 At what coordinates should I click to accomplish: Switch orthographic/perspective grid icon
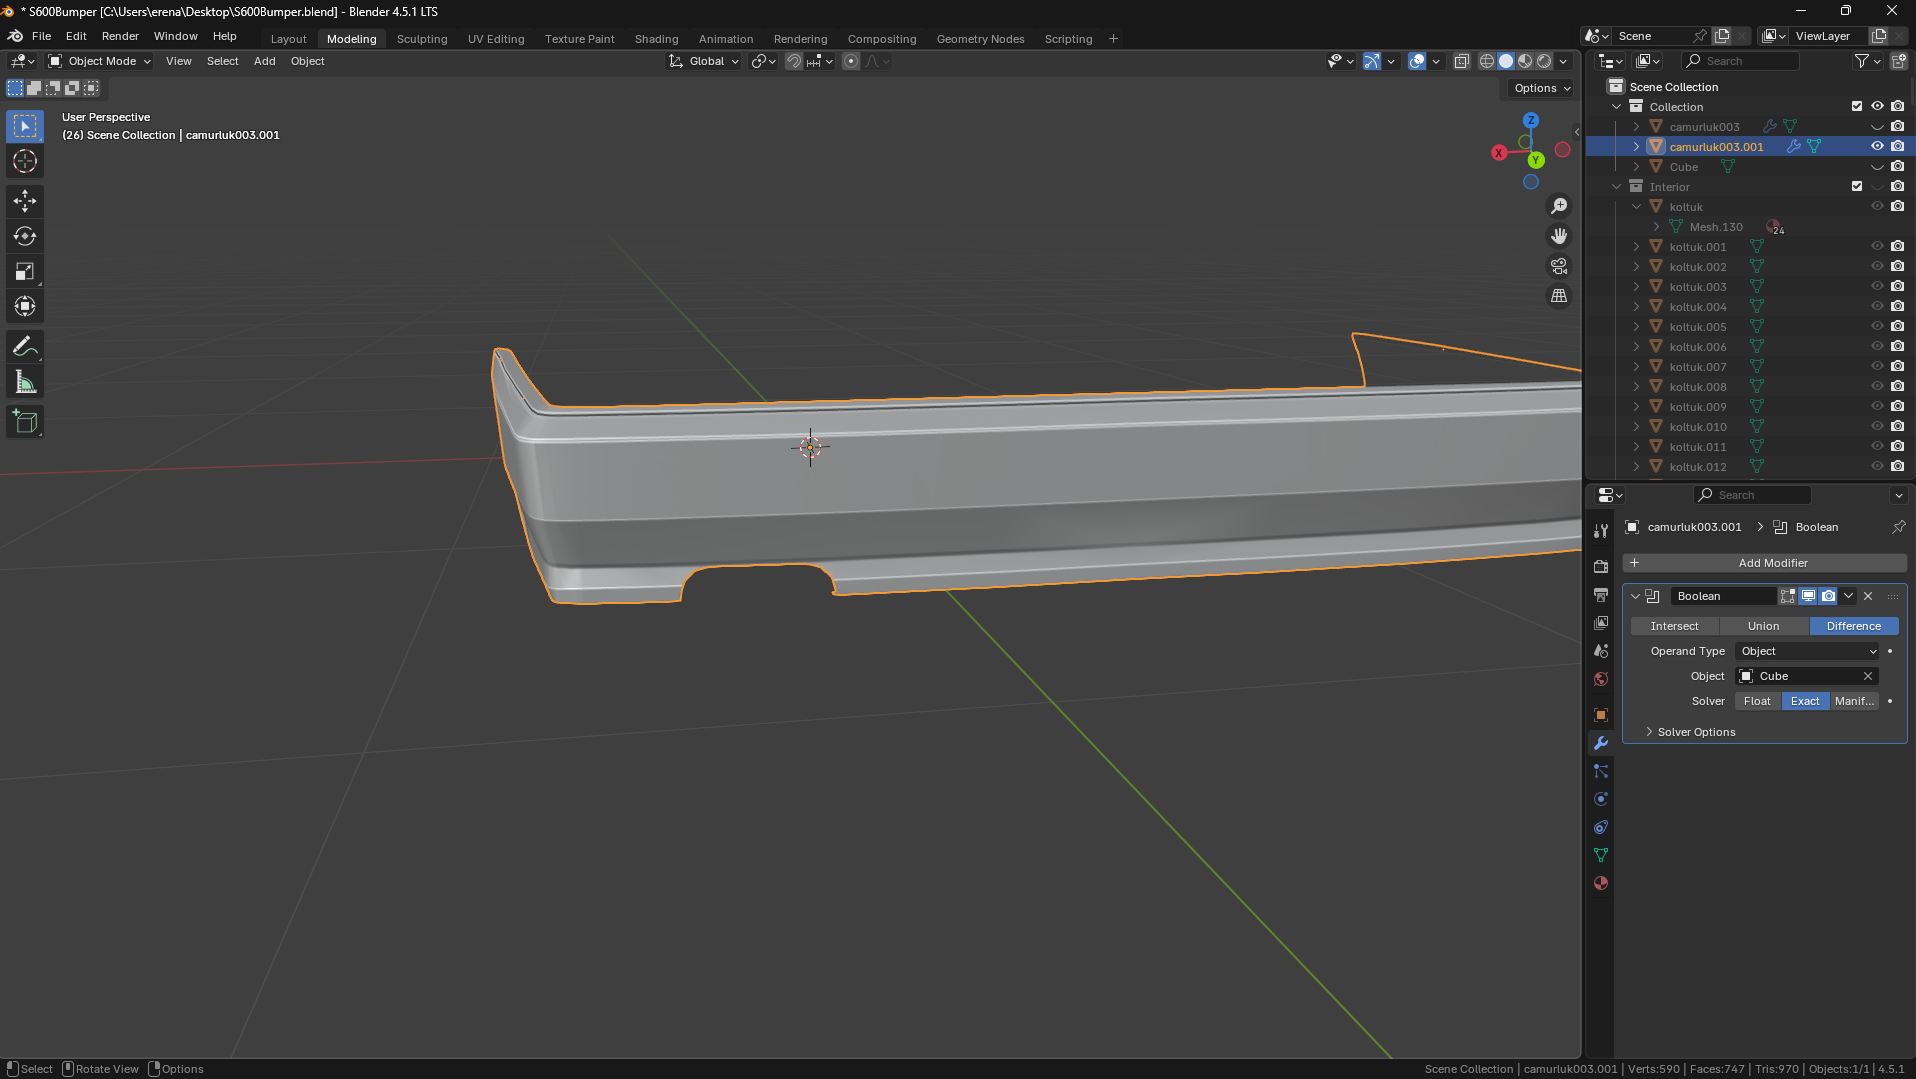1559,296
